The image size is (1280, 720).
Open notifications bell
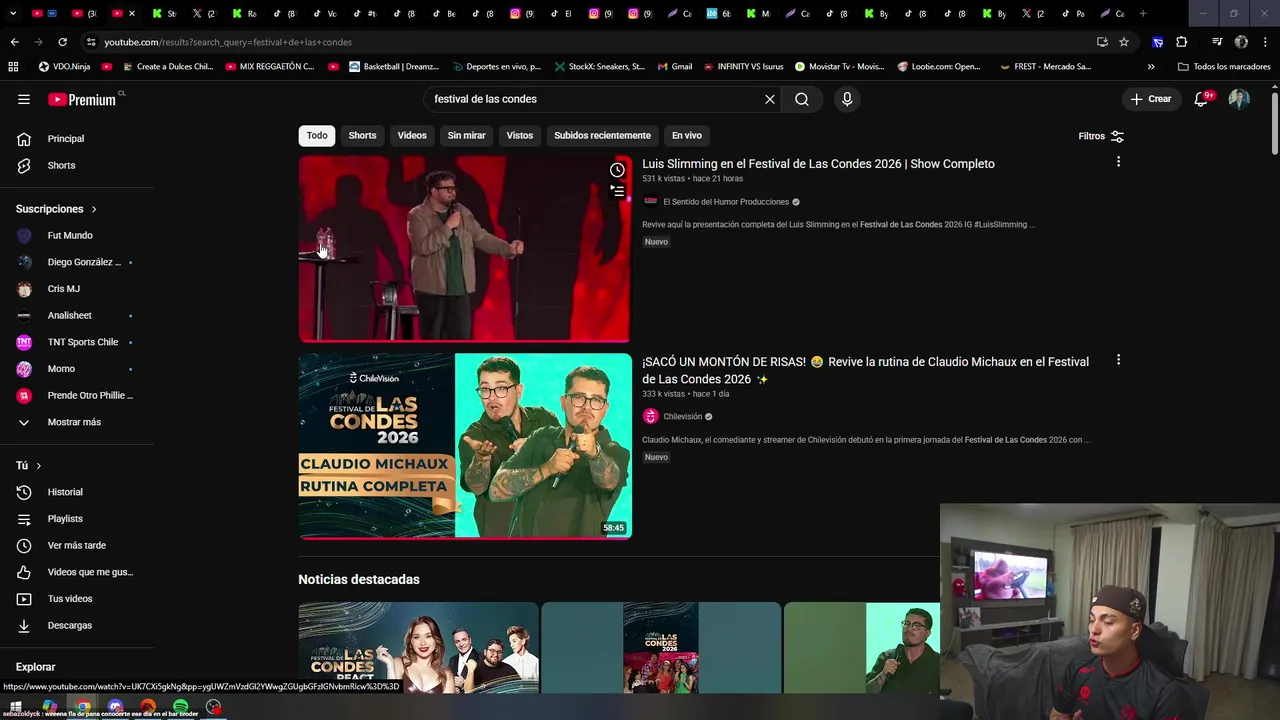click(1202, 99)
